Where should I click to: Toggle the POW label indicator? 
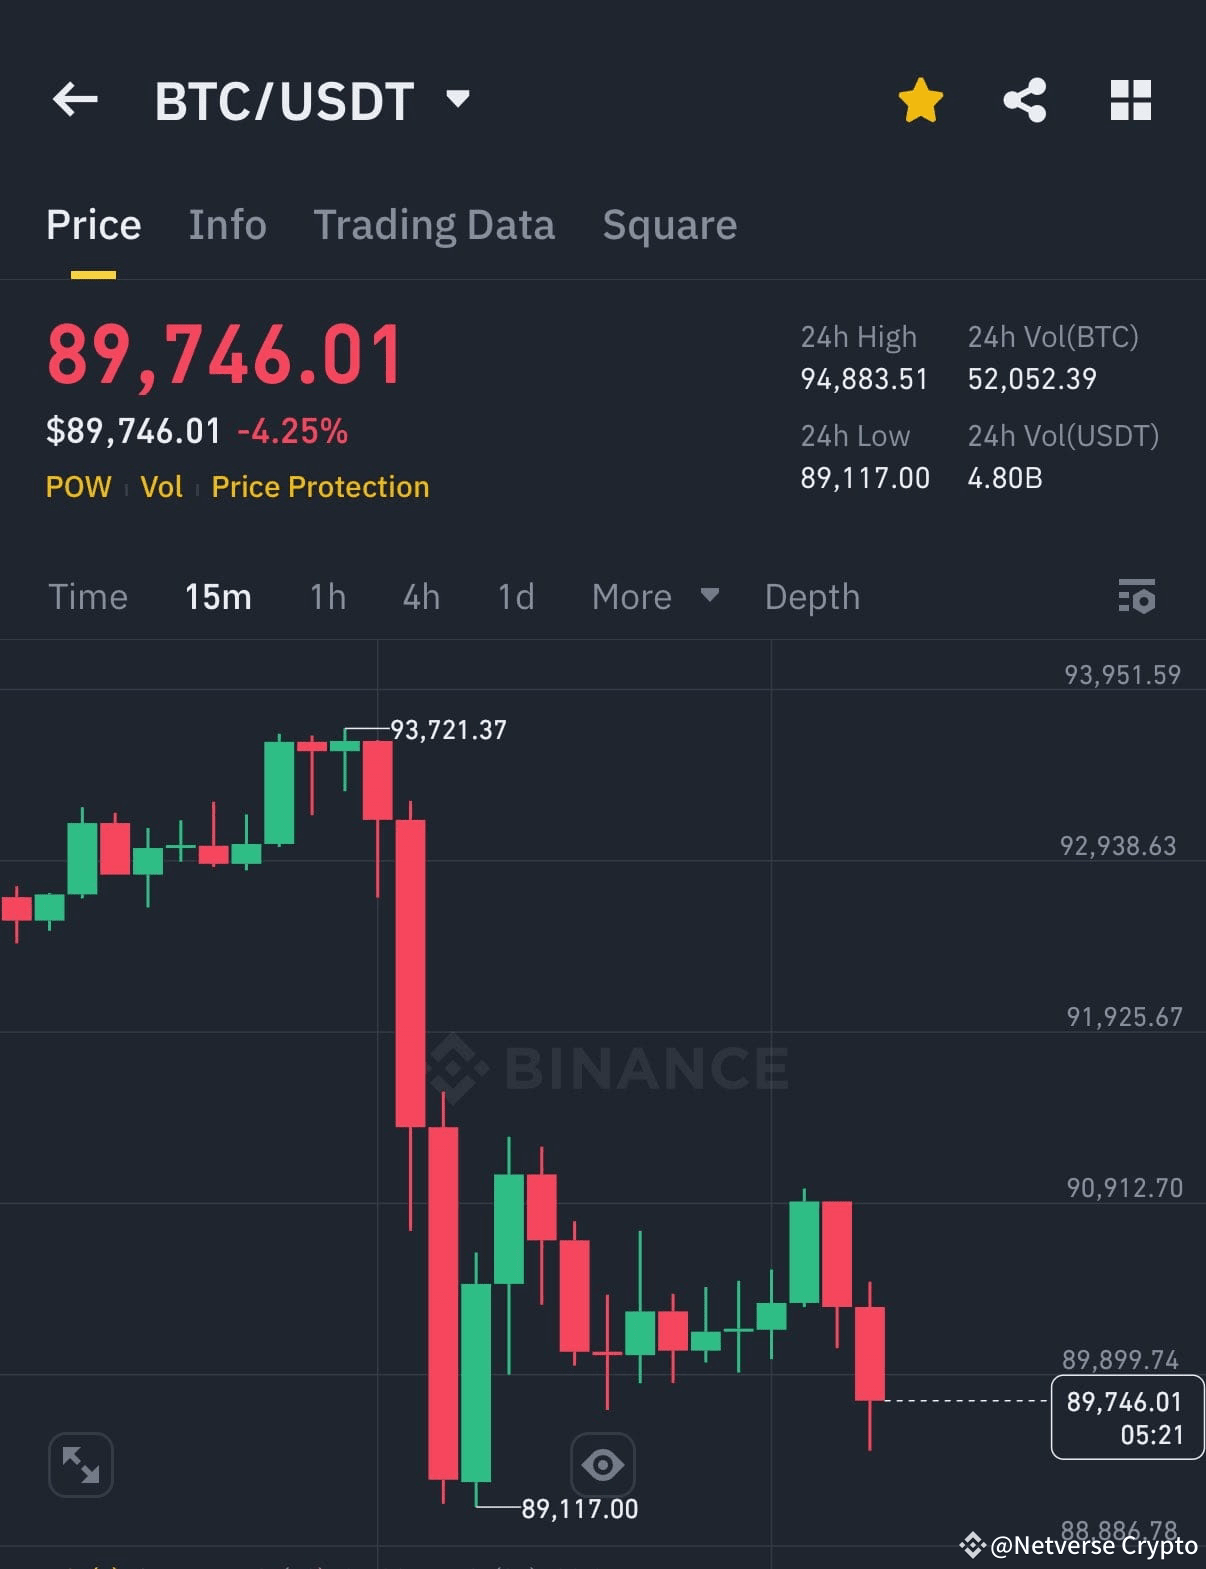78,487
